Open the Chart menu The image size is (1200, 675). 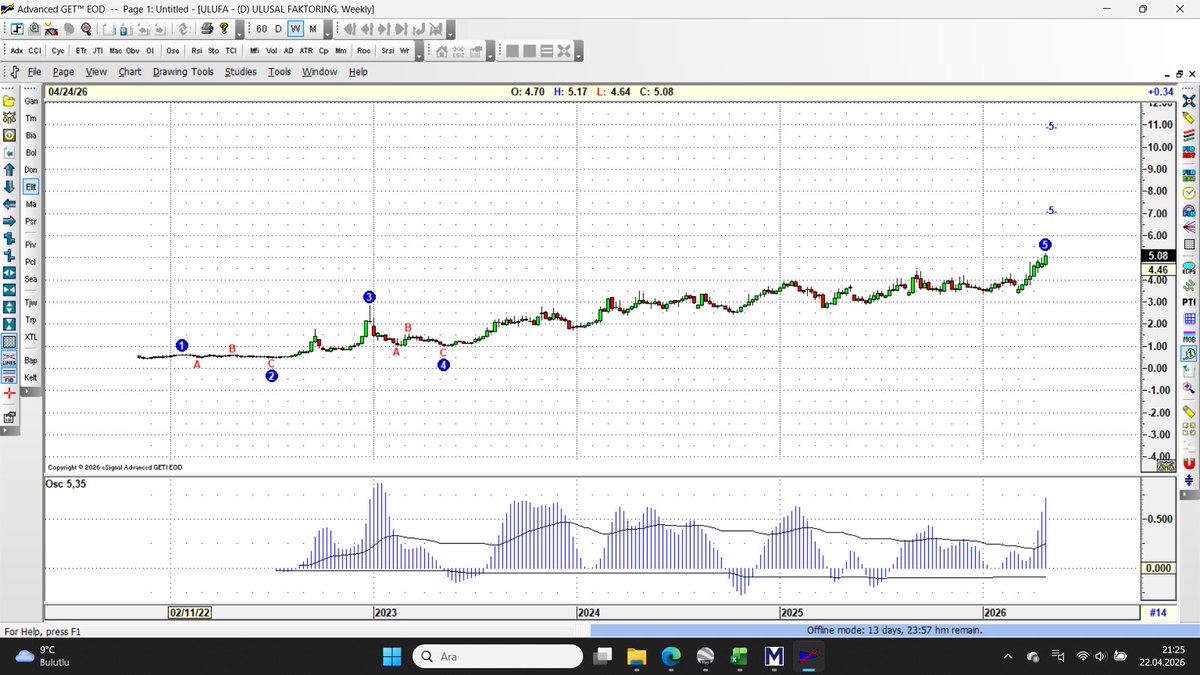tap(130, 72)
